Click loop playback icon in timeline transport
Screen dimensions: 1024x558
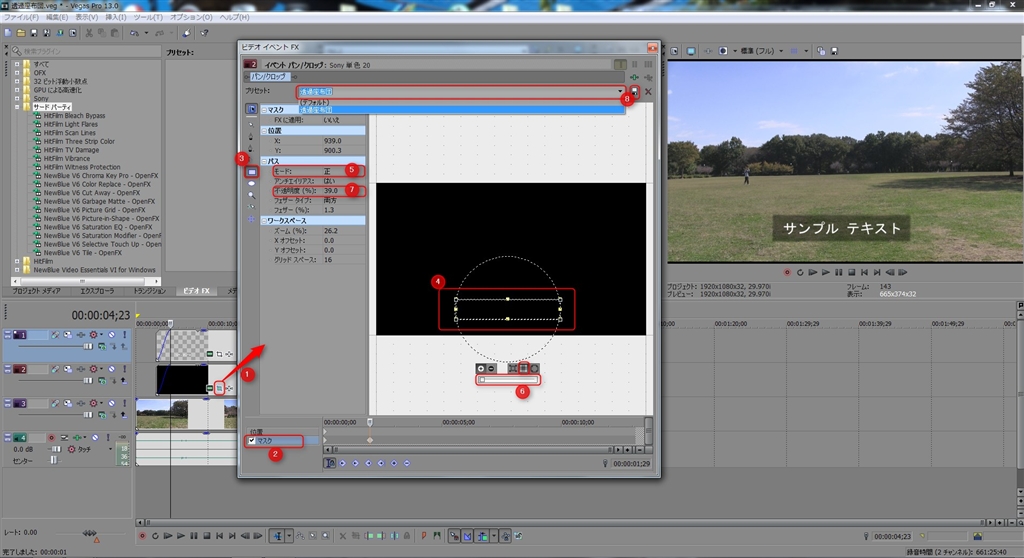coord(155,536)
